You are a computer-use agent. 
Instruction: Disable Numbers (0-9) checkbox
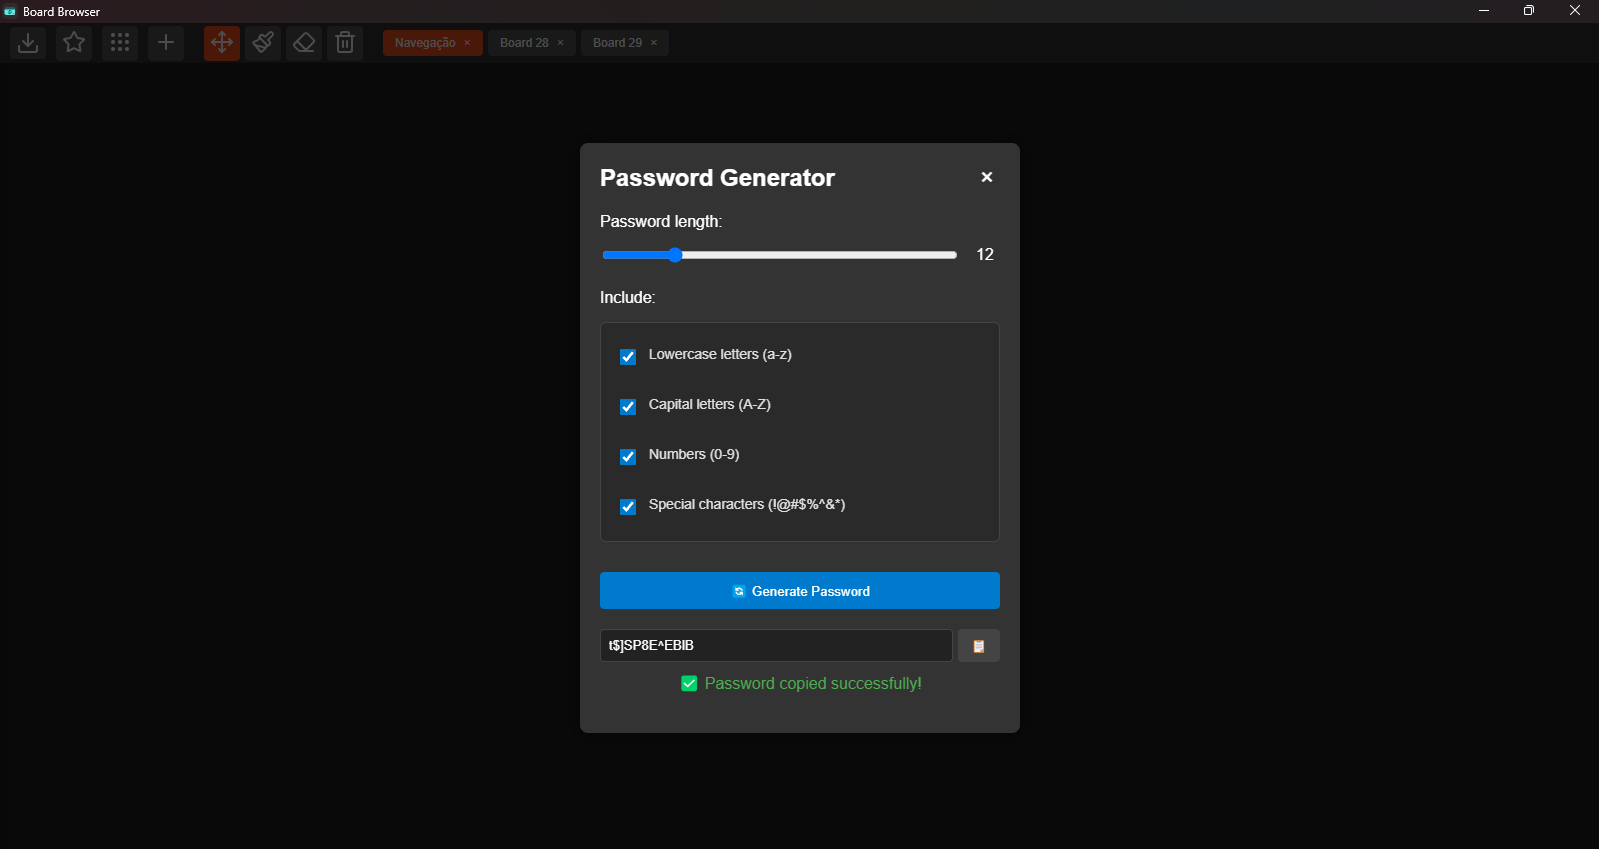tap(628, 457)
